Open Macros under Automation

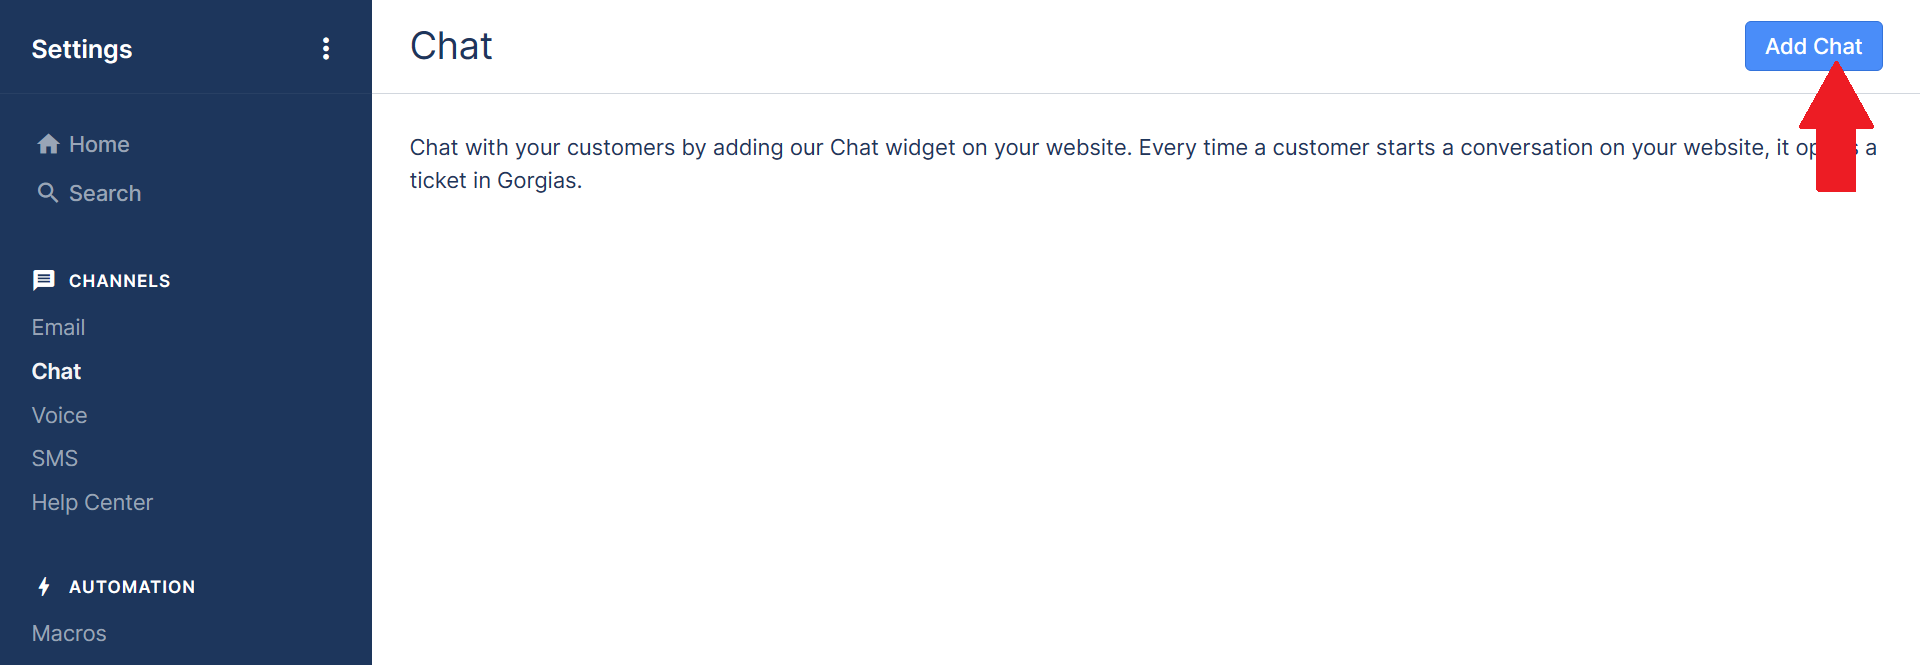tap(69, 633)
